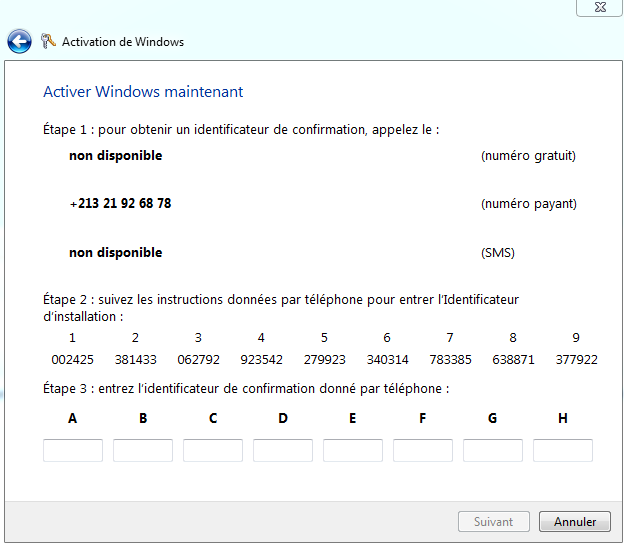
Task: Focus the input field under letter F
Action: coord(423,450)
